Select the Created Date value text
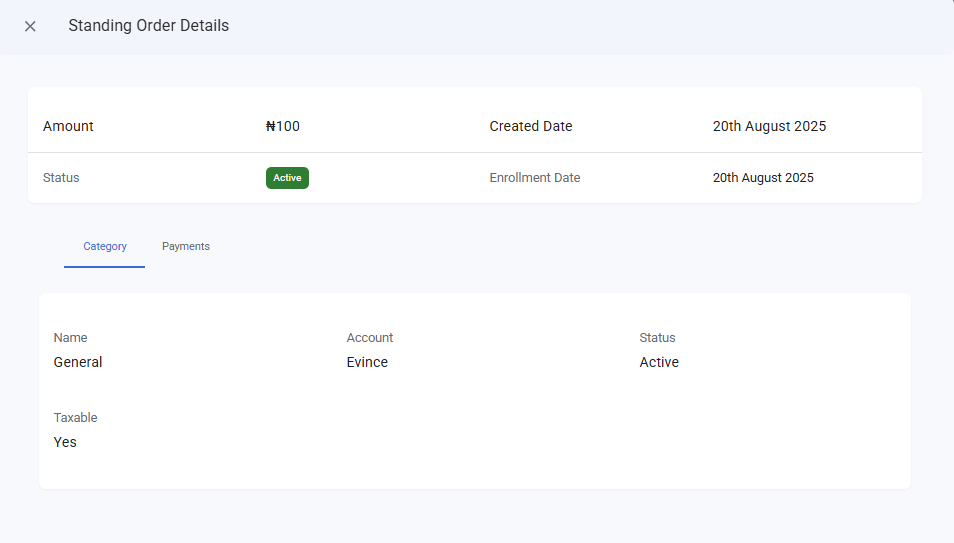Viewport: 954px width, 543px height. [x=769, y=126]
